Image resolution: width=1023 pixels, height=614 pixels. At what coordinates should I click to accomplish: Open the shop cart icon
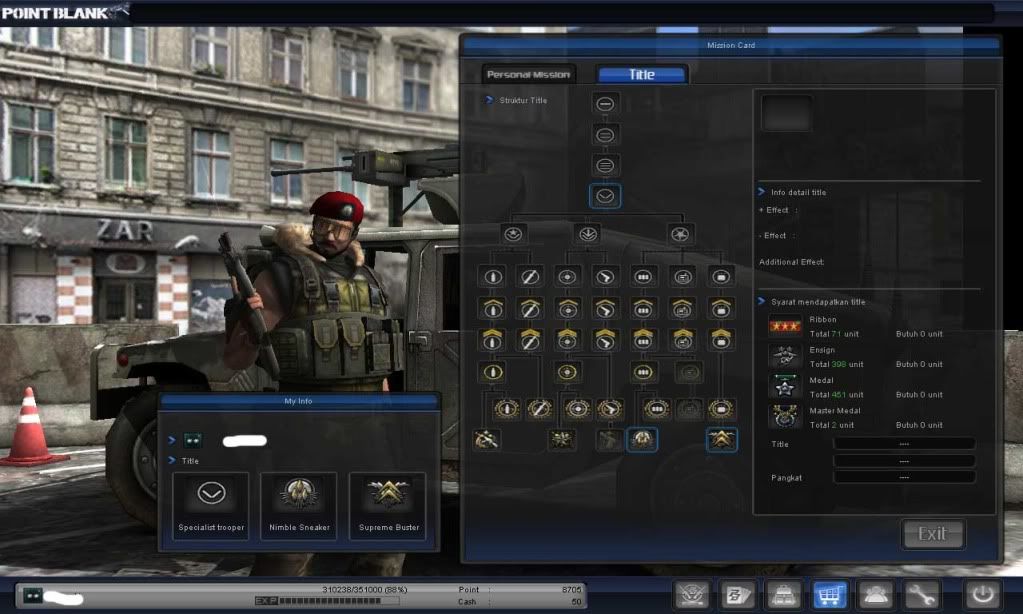point(829,594)
